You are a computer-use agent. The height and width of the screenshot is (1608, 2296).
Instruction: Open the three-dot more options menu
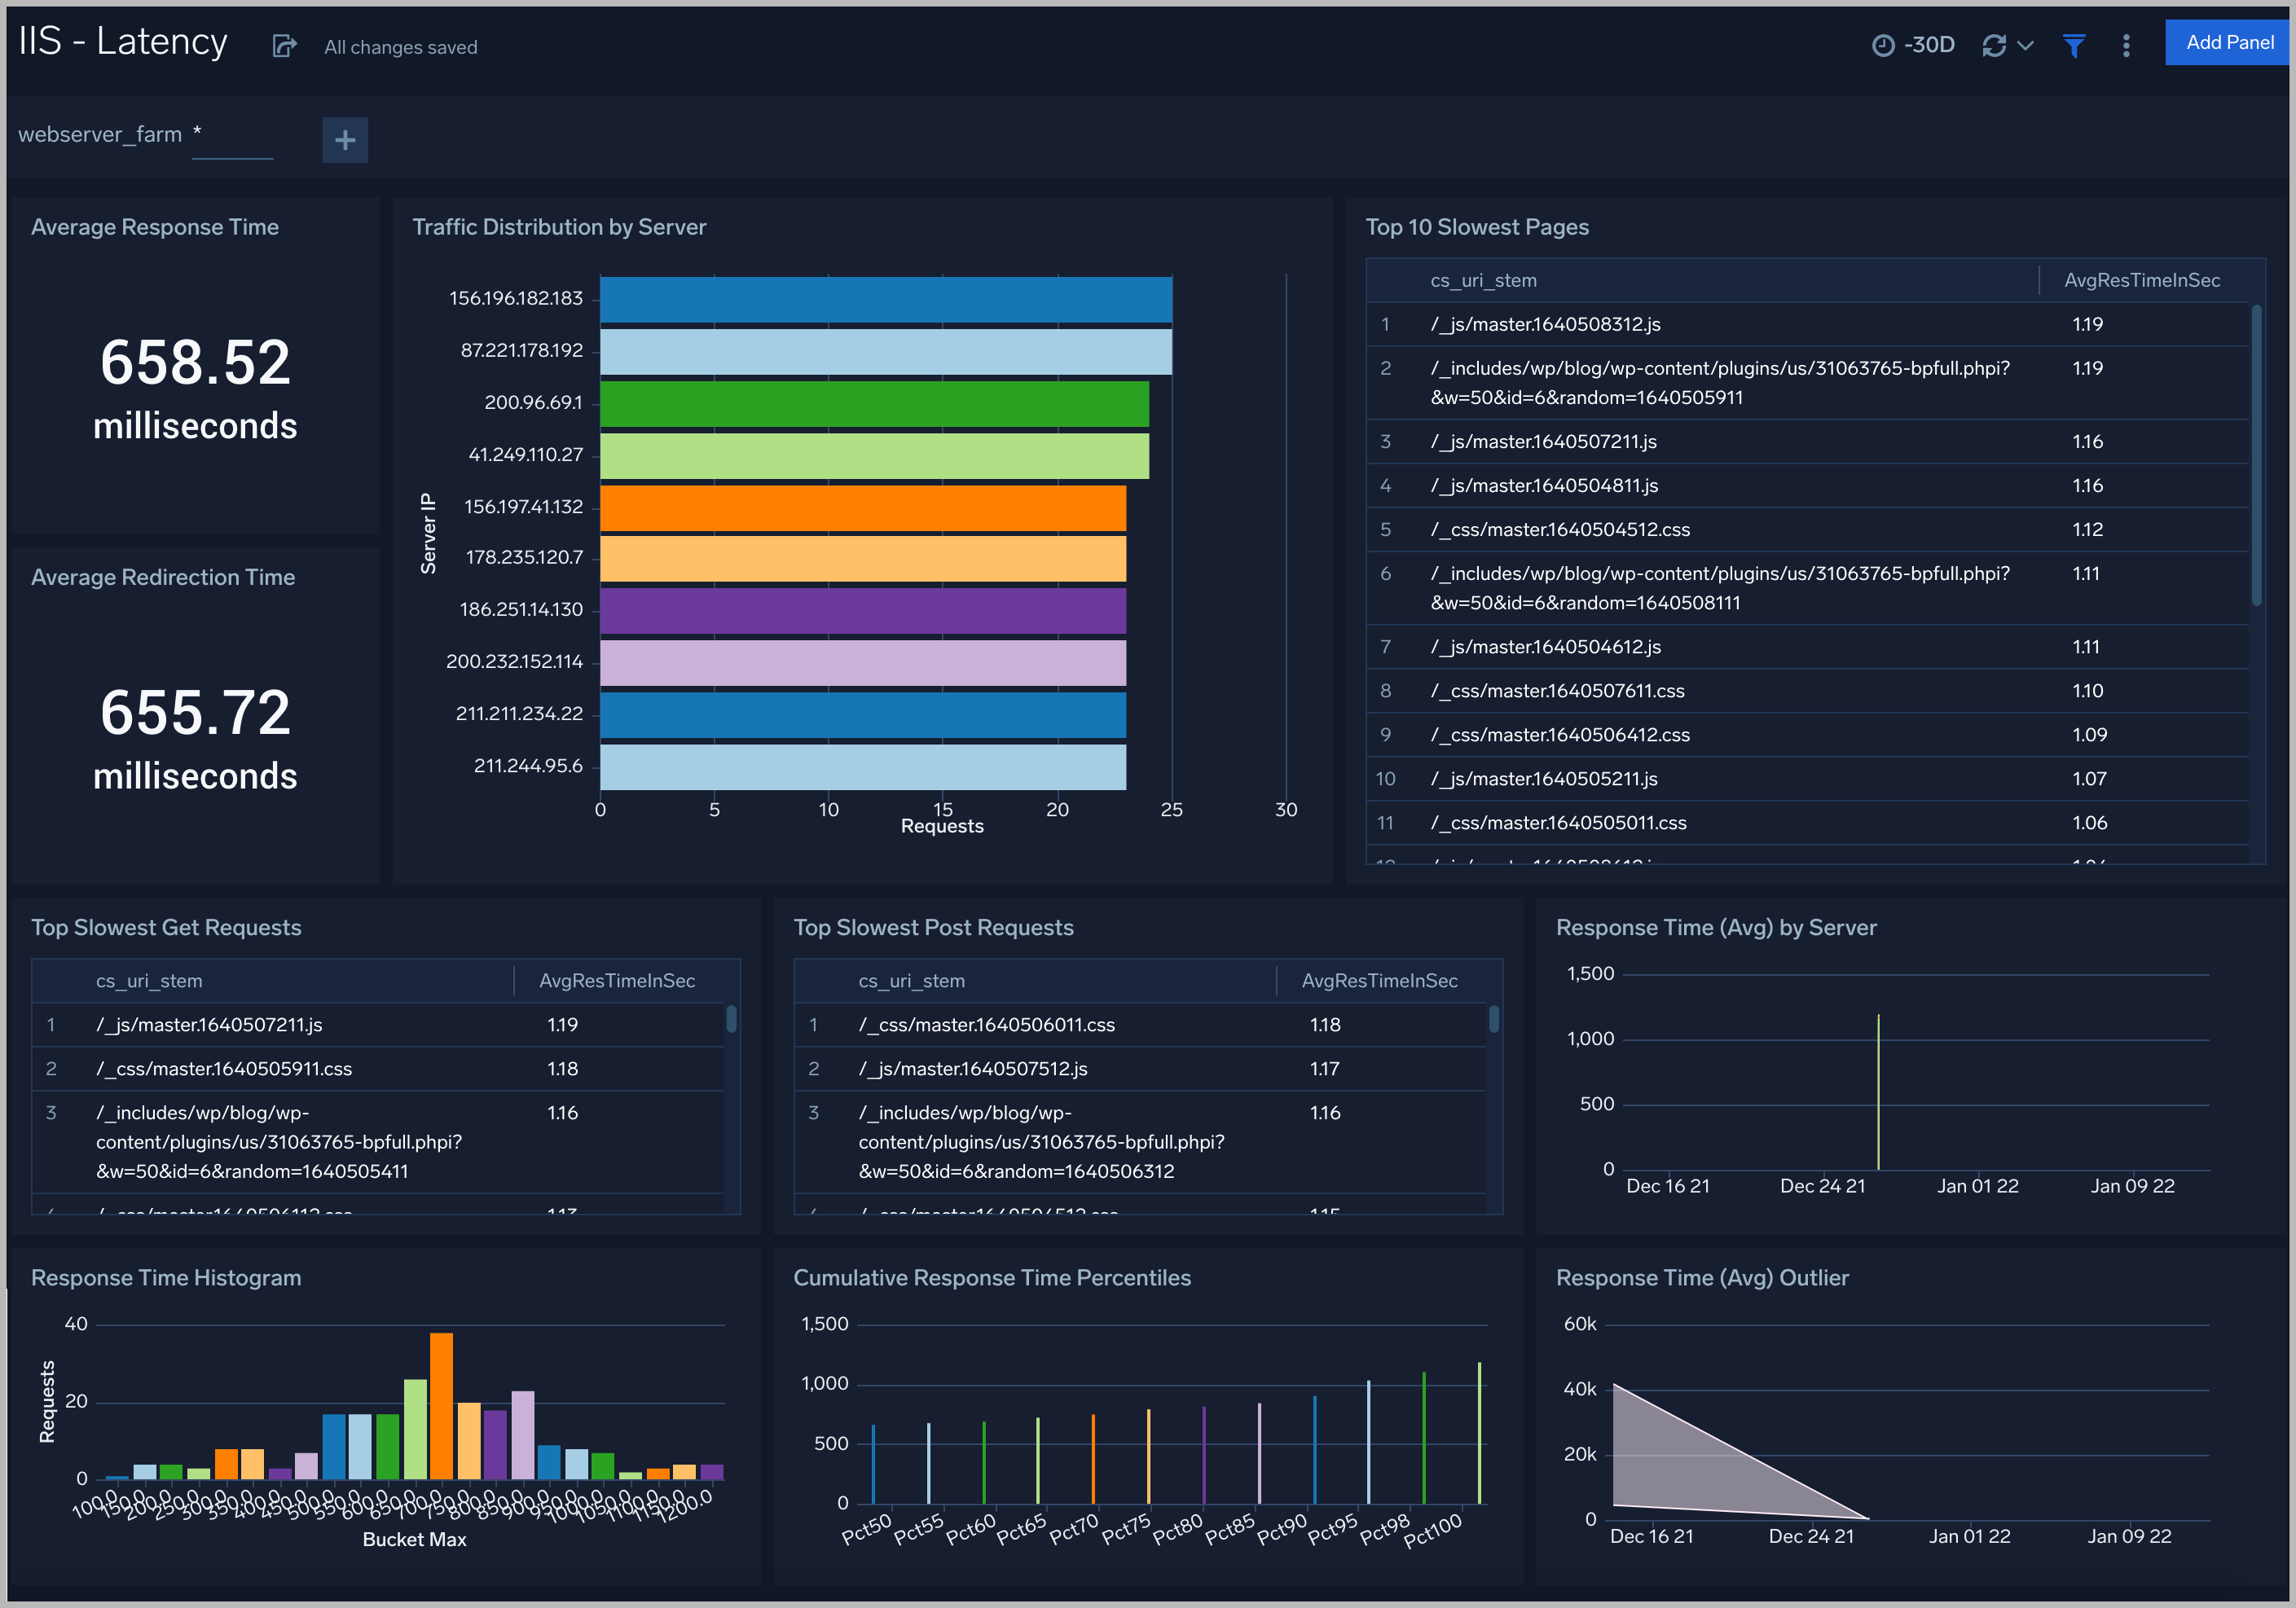coord(2126,46)
